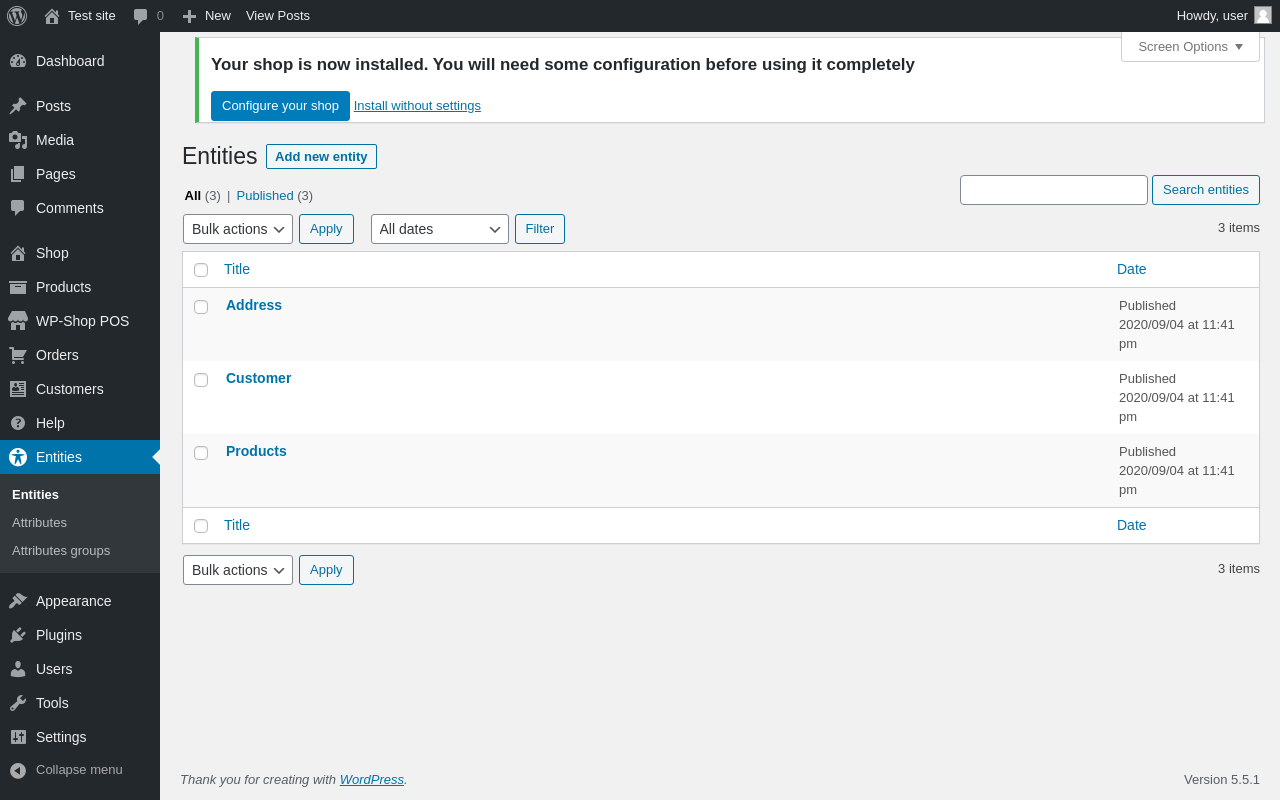This screenshot has width=1280, height=800.
Task: Open the Customer entity title link
Action: click(259, 378)
